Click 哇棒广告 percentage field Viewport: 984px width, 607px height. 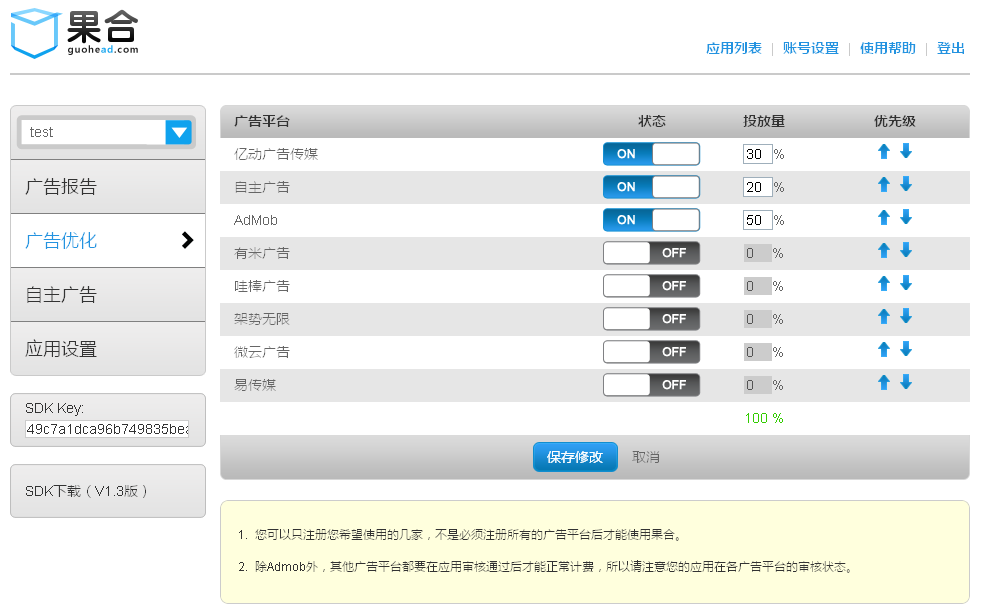pyautogui.click(x=757, y=286)
